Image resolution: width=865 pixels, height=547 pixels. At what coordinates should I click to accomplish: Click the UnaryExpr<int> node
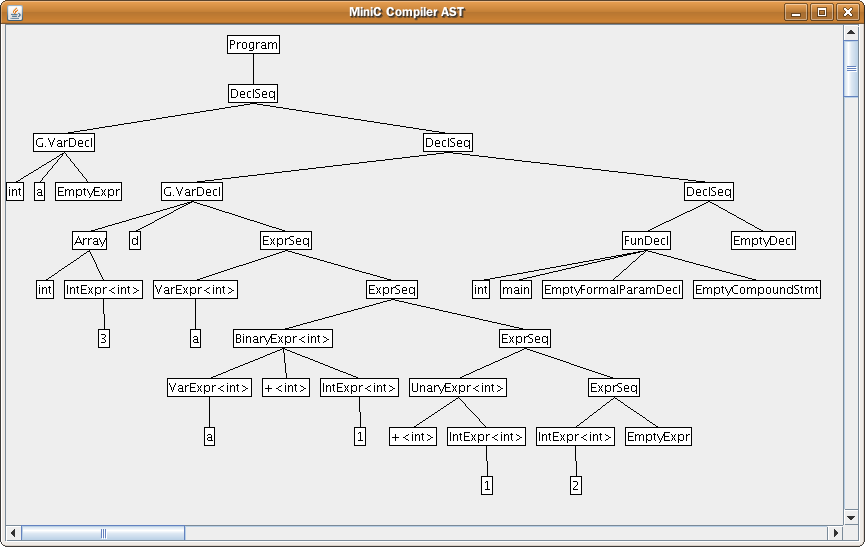[458, 388]
